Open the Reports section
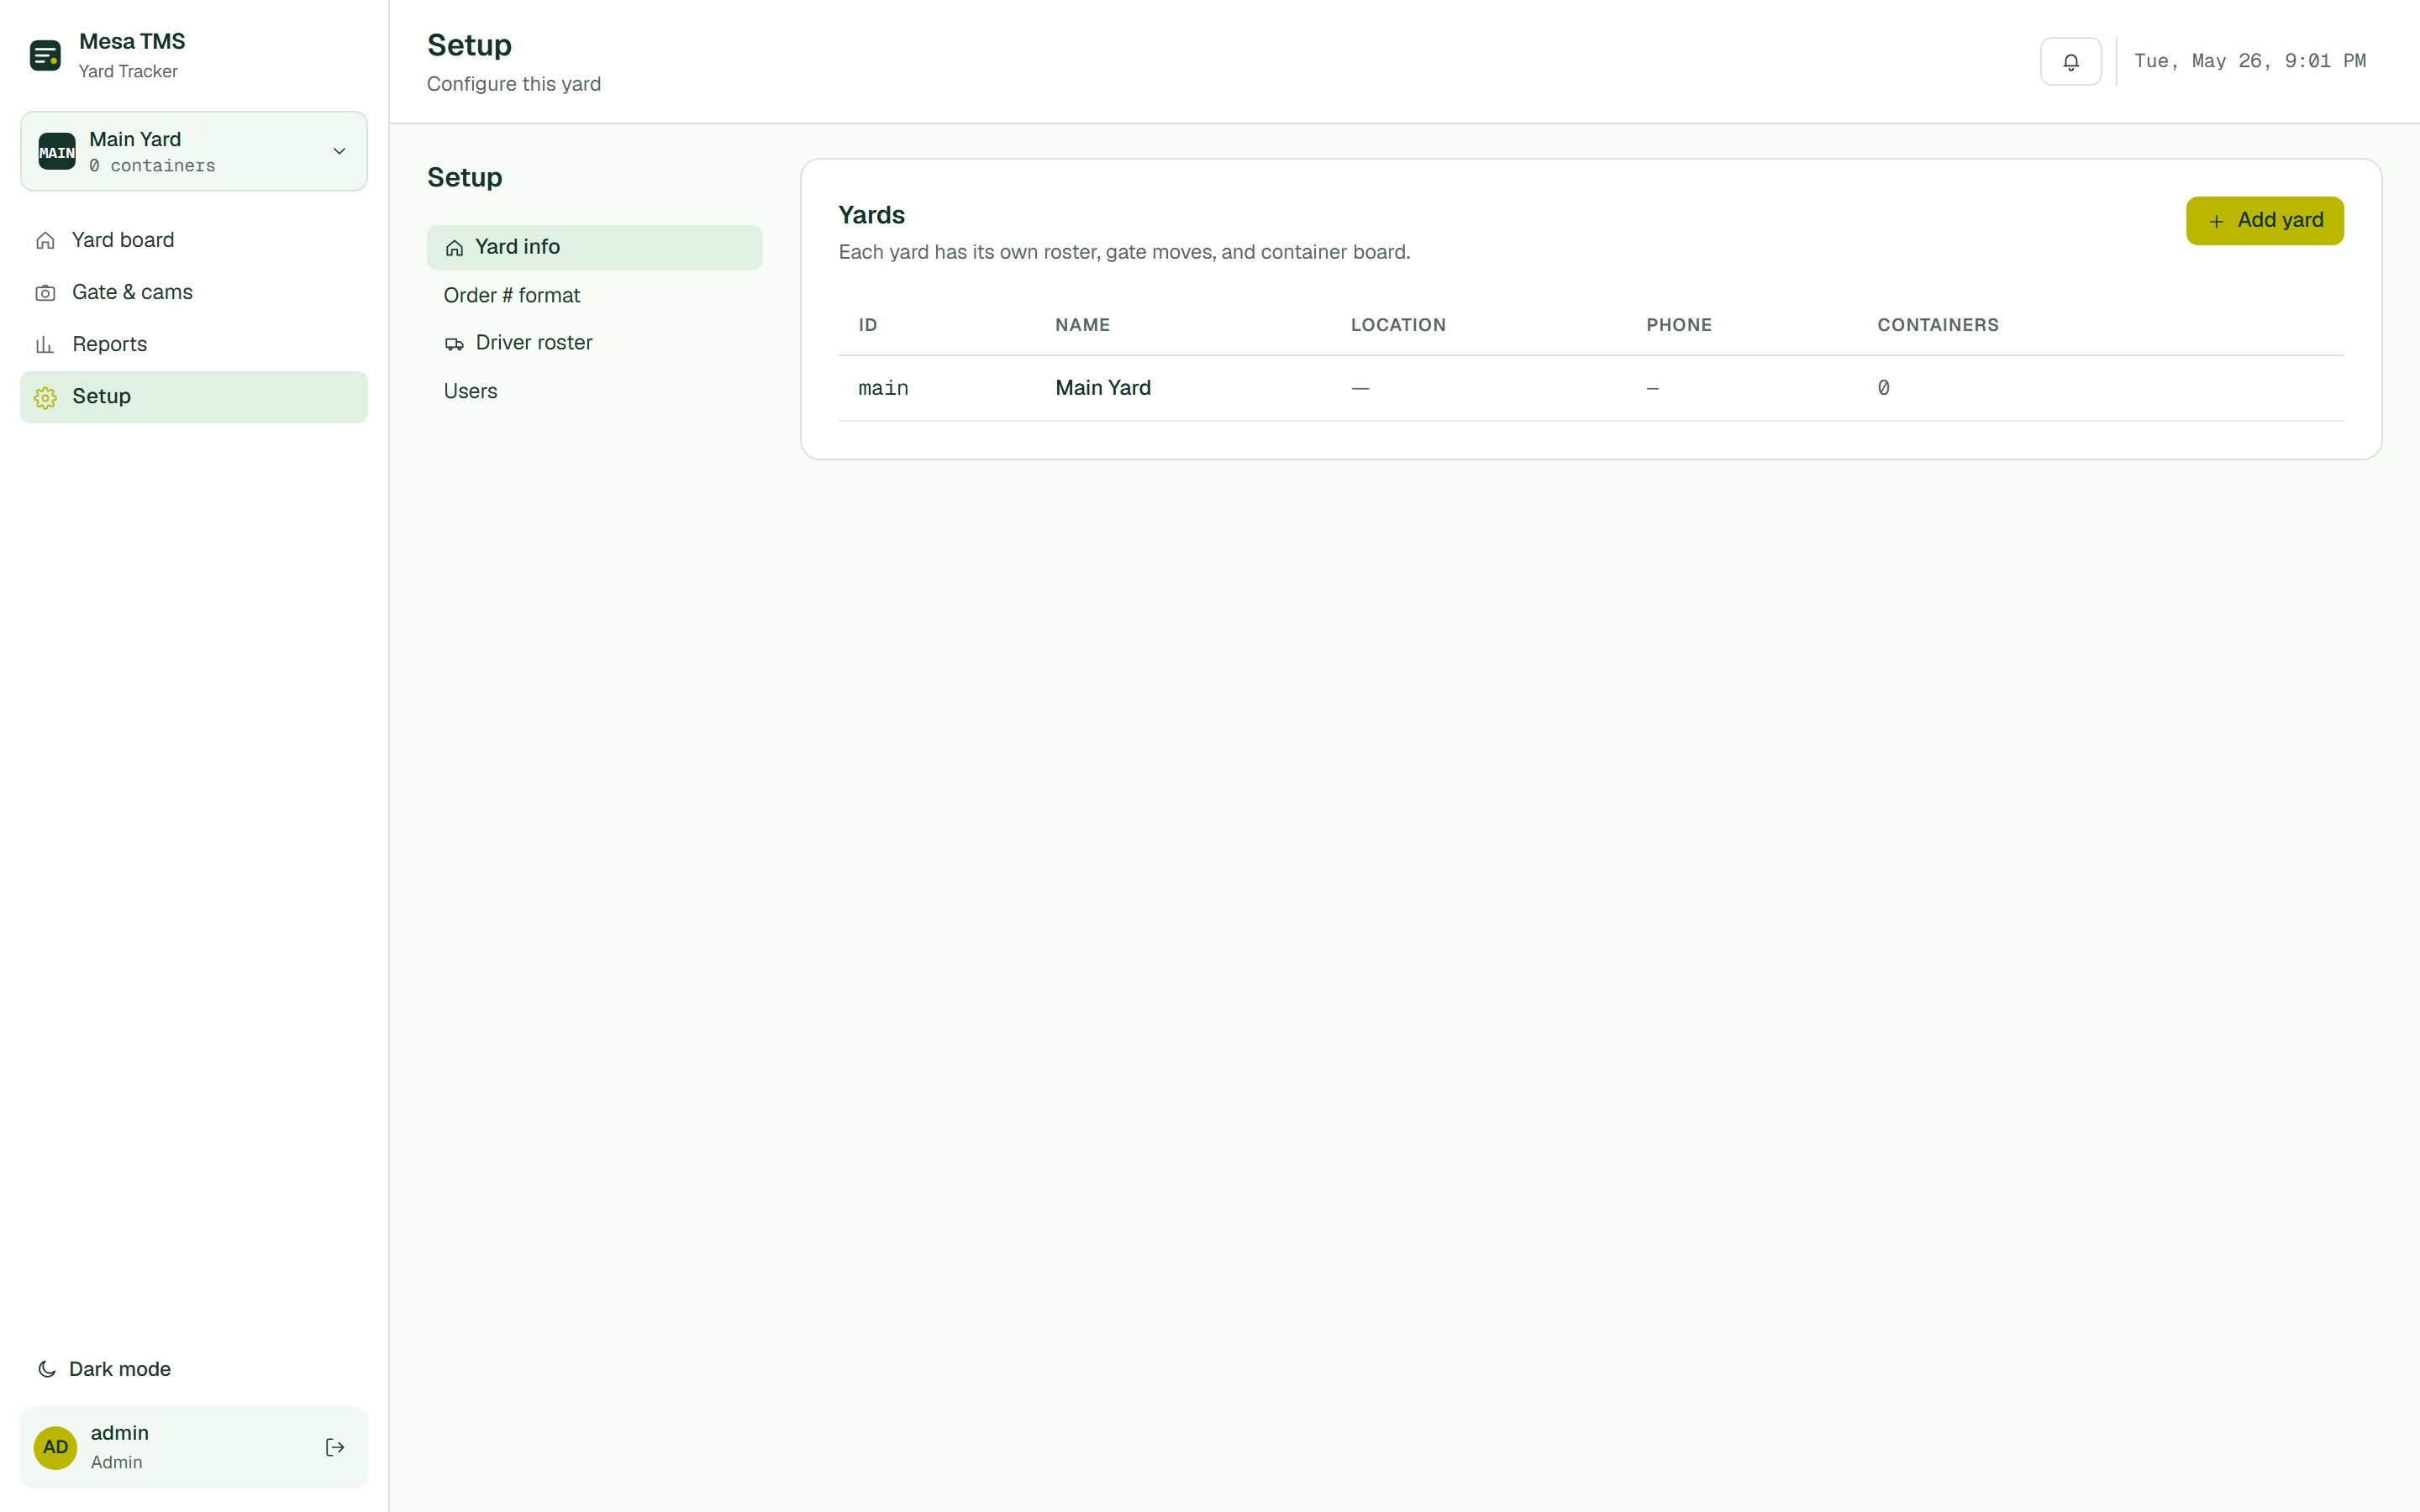Image resolution: width=2420 pixels, height=1512 pixels. [194, 344]
